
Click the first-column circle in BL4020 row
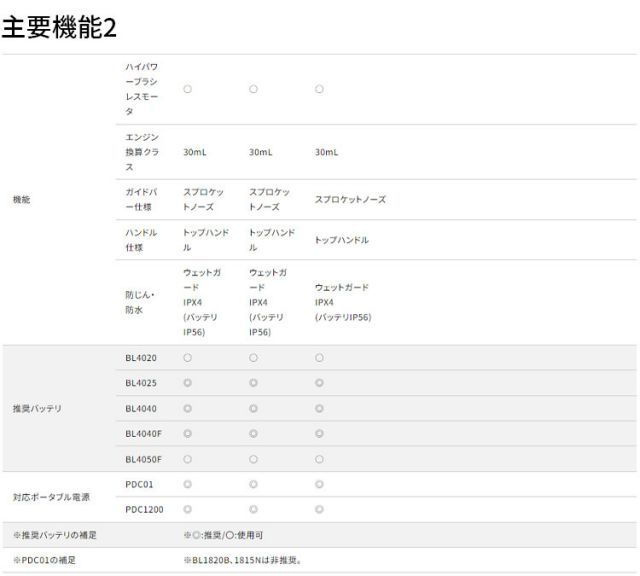click(188, 357)
